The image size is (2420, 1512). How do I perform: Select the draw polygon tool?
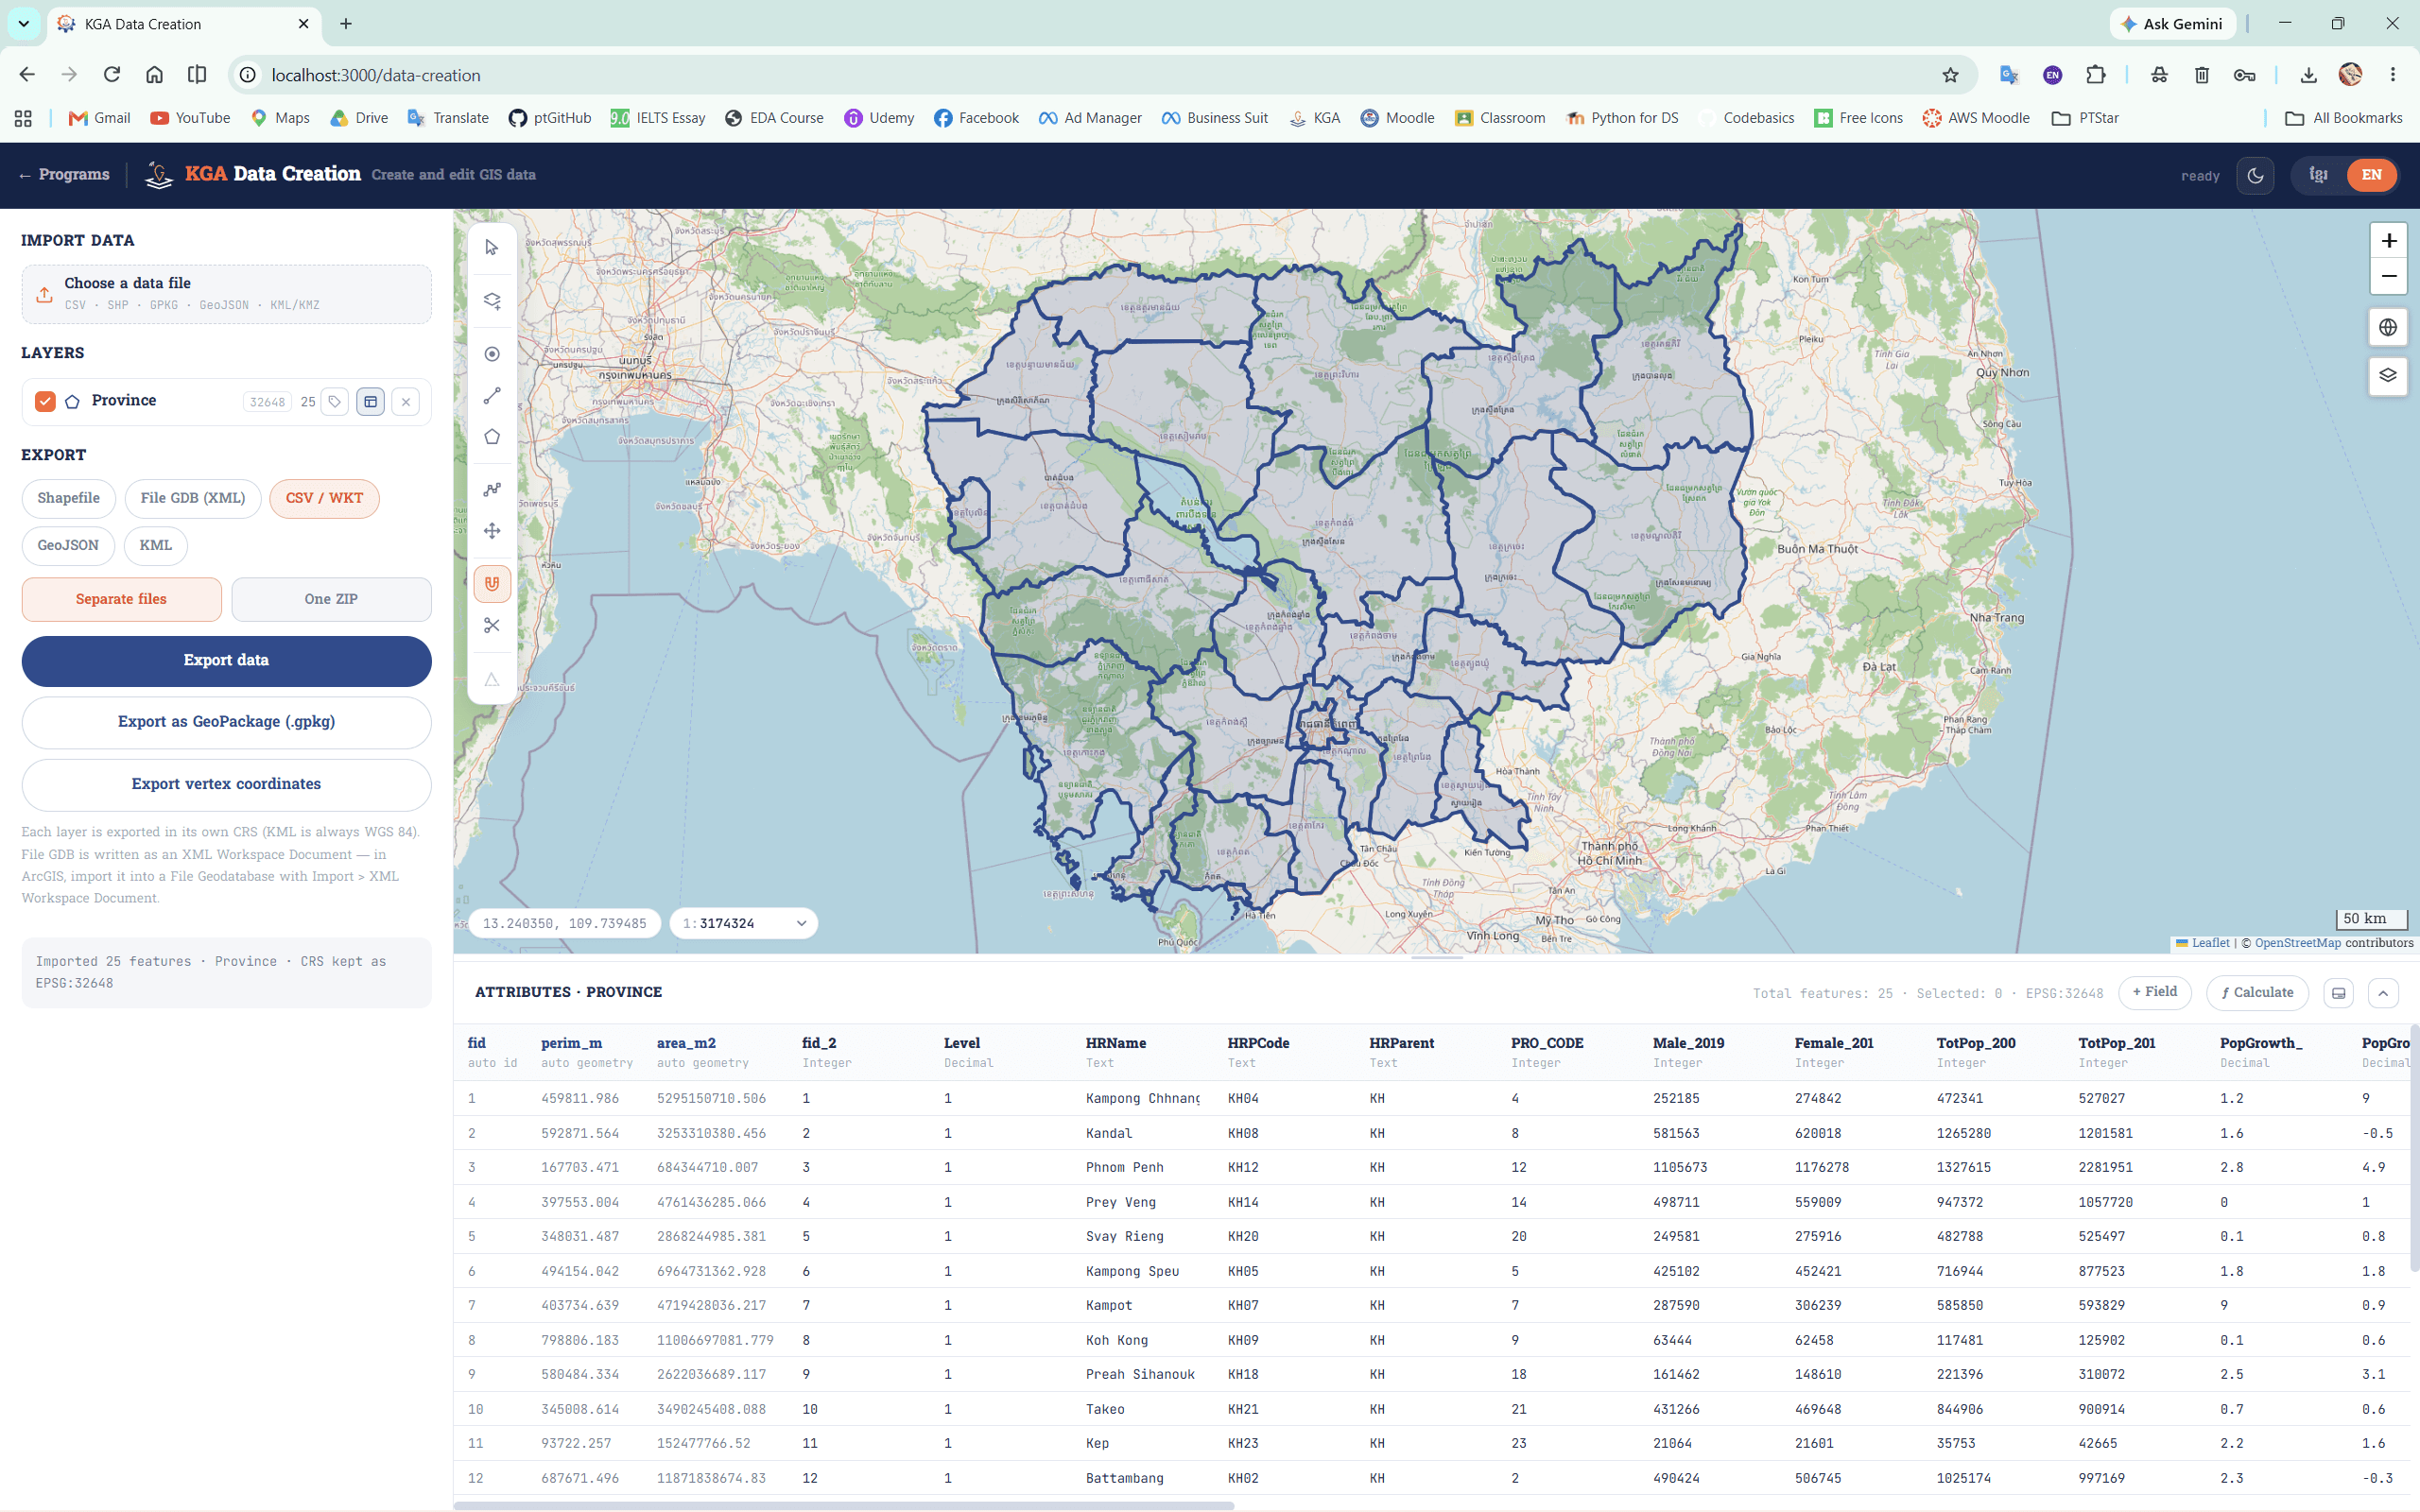[x=491, y=437]
